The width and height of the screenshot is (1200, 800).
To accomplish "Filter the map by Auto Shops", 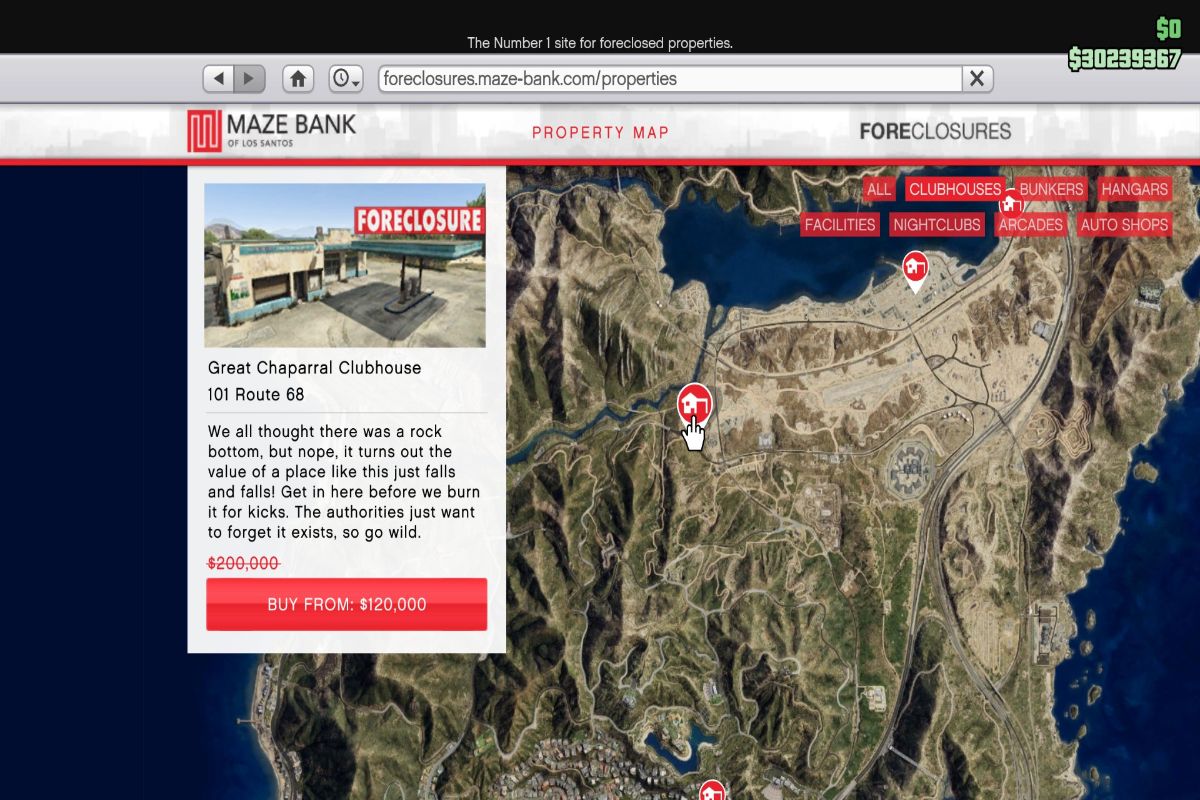I will tap(1124, 225).
